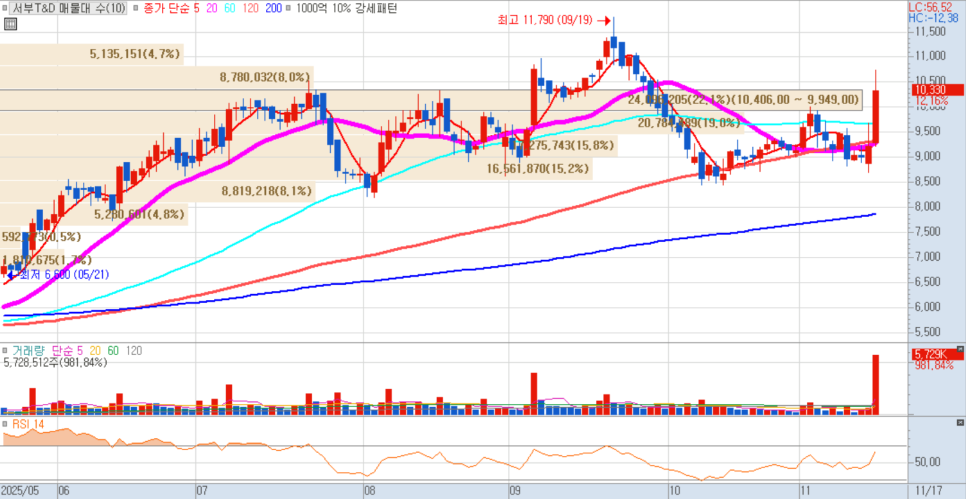Toggle the square marker before 서부T&D 매물대
The image size is (966, 499).
[6, 9]
